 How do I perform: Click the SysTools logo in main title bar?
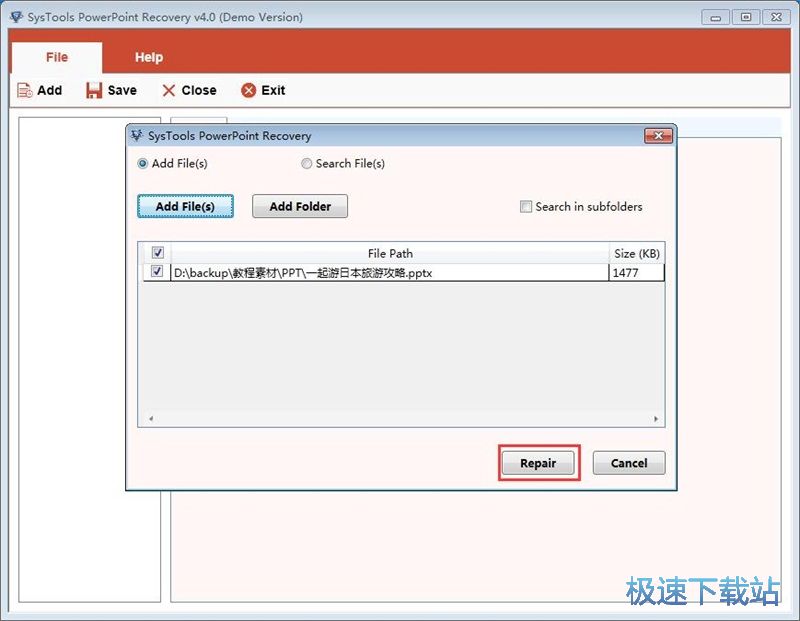click(16, 17)
